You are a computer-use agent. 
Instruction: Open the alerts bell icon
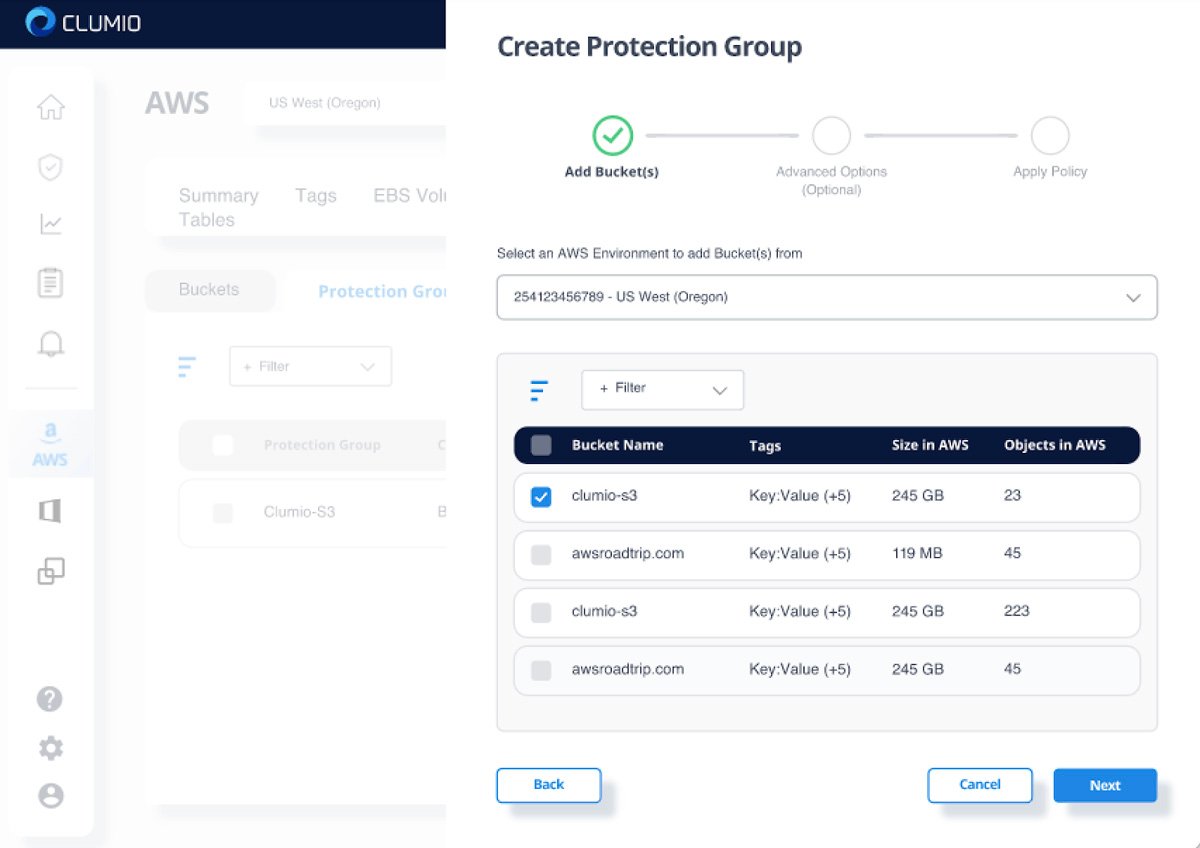point(51,345)
